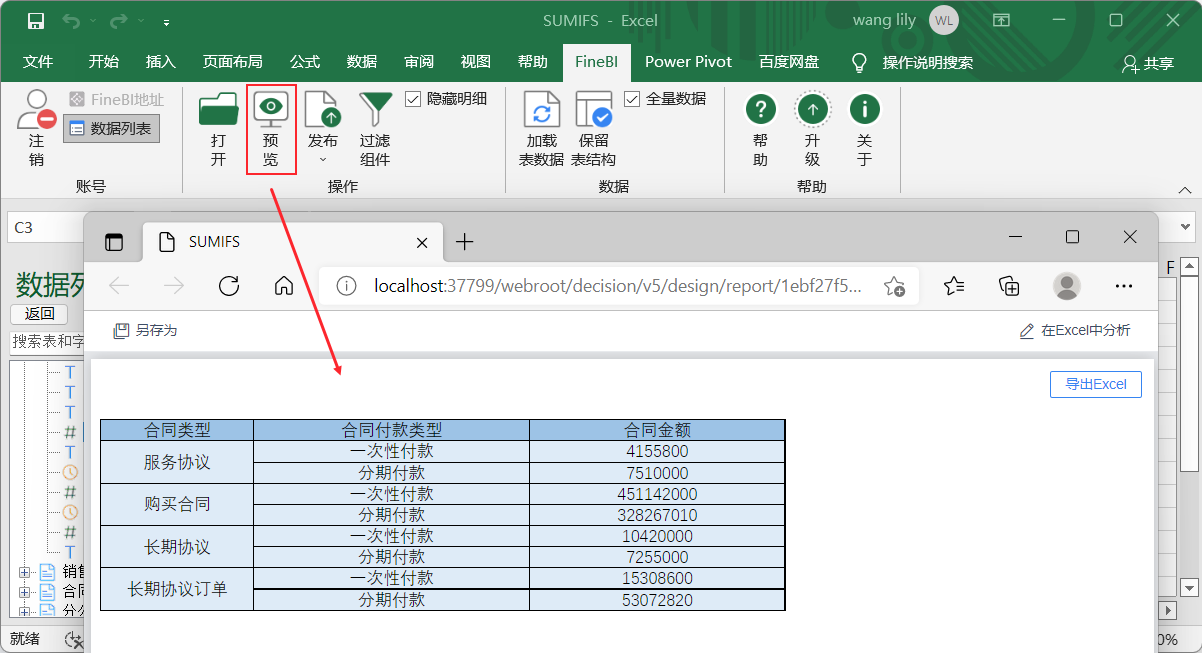
Task: Expand the Excel formula bar dropdown
Action: pyautogui.click(x=1186, y=227)
